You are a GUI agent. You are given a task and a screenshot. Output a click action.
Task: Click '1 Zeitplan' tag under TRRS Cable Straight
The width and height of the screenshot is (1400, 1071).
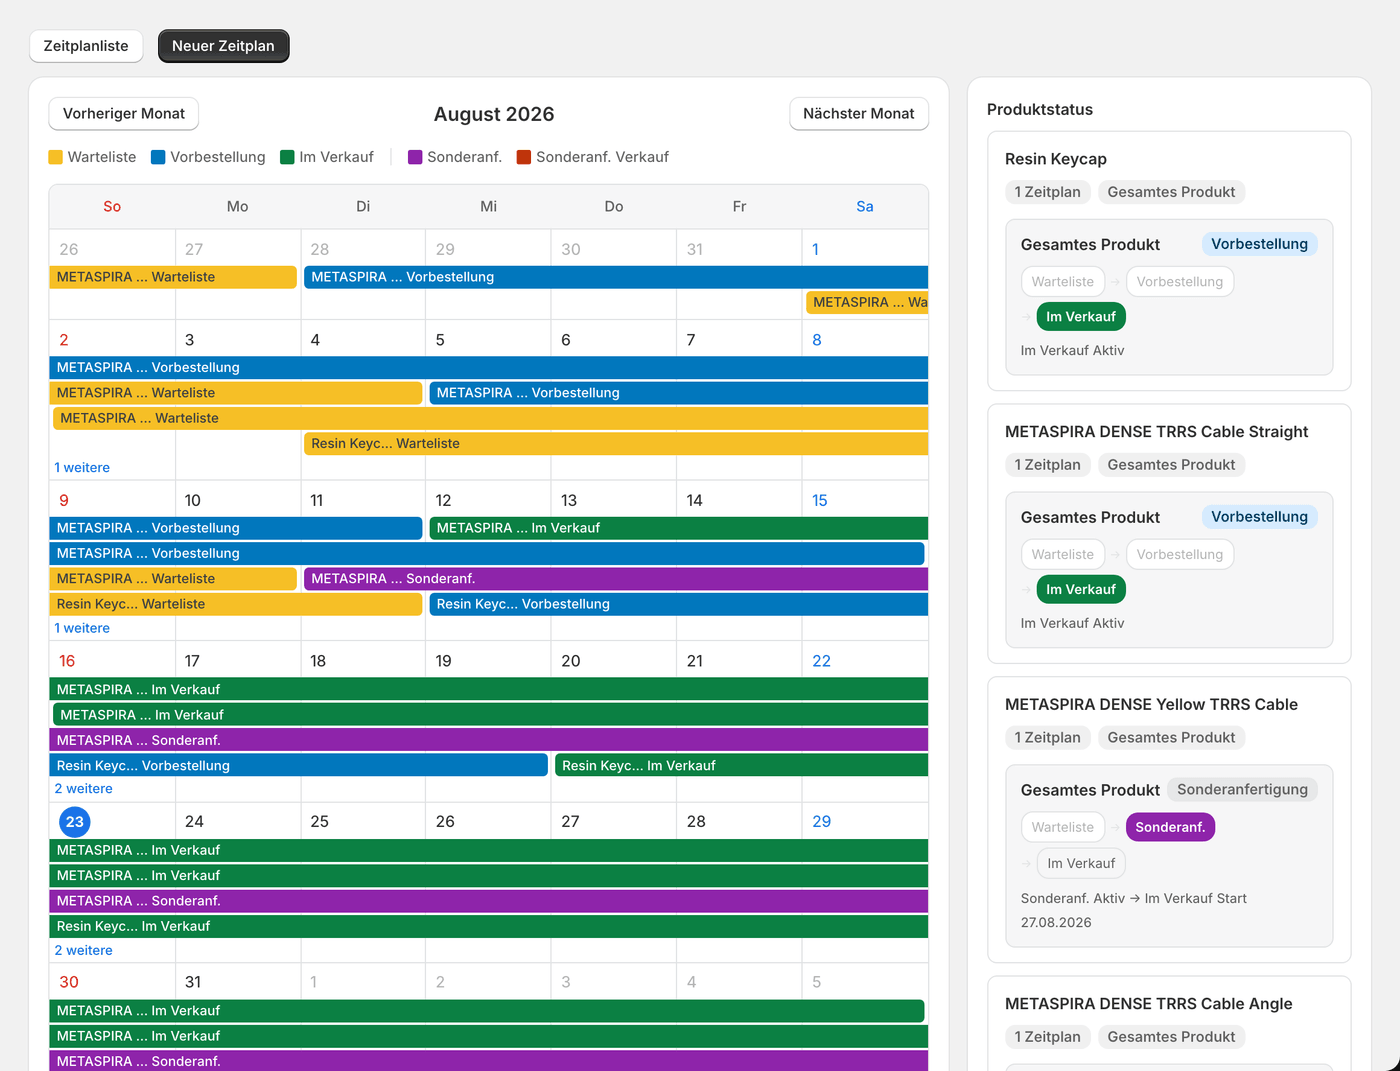coord(1047,465)
